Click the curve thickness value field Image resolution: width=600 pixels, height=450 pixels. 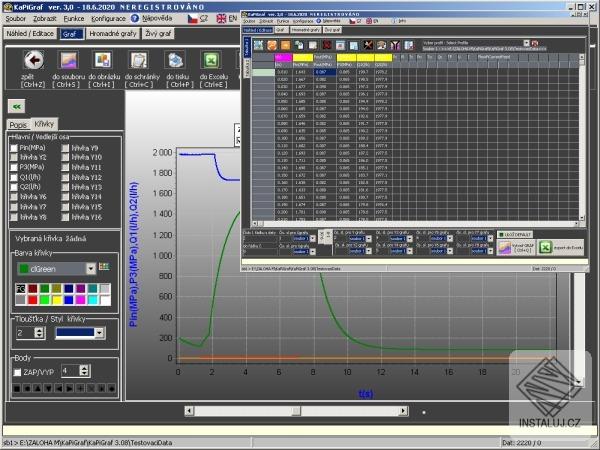[25, 333]
